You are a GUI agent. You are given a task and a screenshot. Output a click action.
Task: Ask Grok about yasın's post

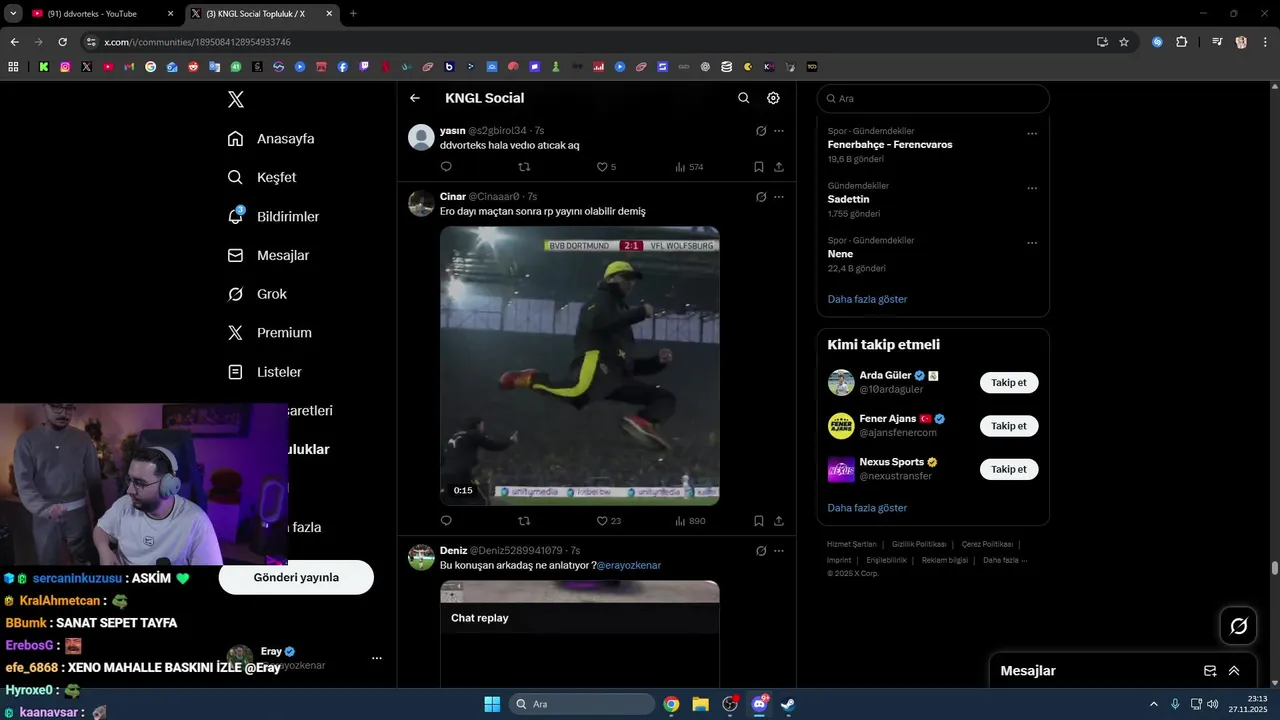761,131
